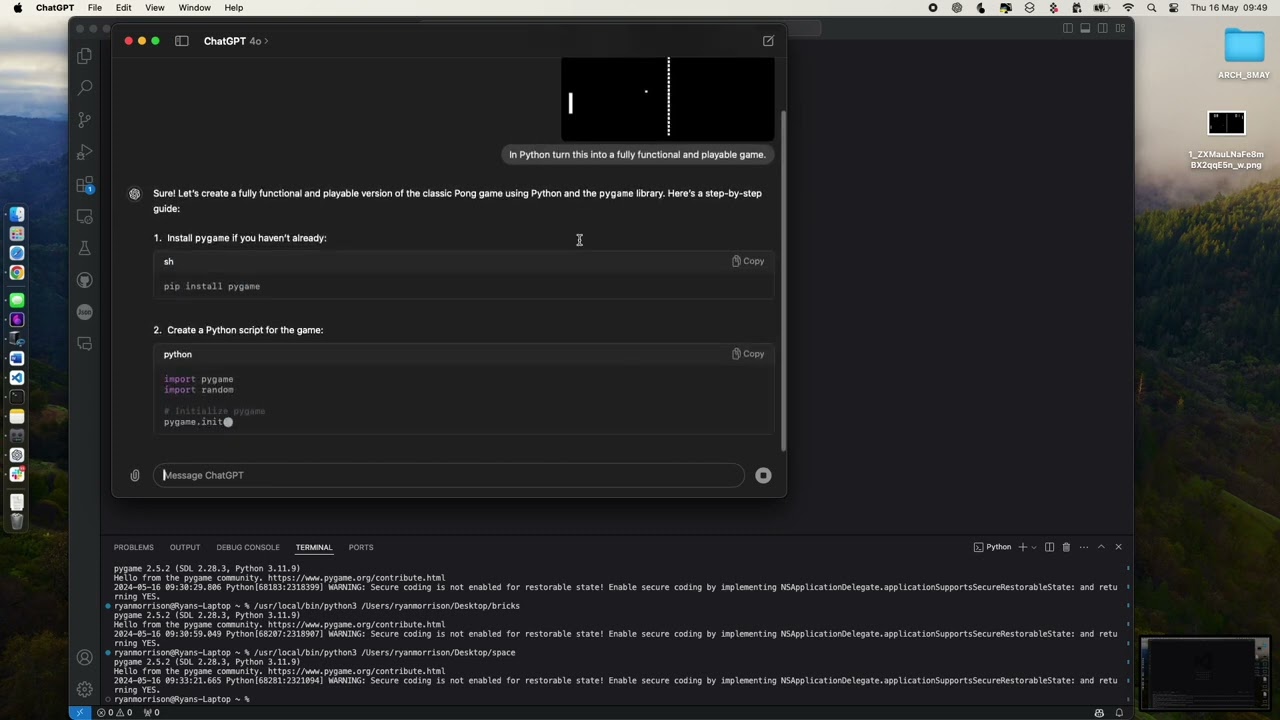The image size is (1280, 720).
Task: Click the uploaded Pong image thumbnail
Action: [x=668, y=98]
